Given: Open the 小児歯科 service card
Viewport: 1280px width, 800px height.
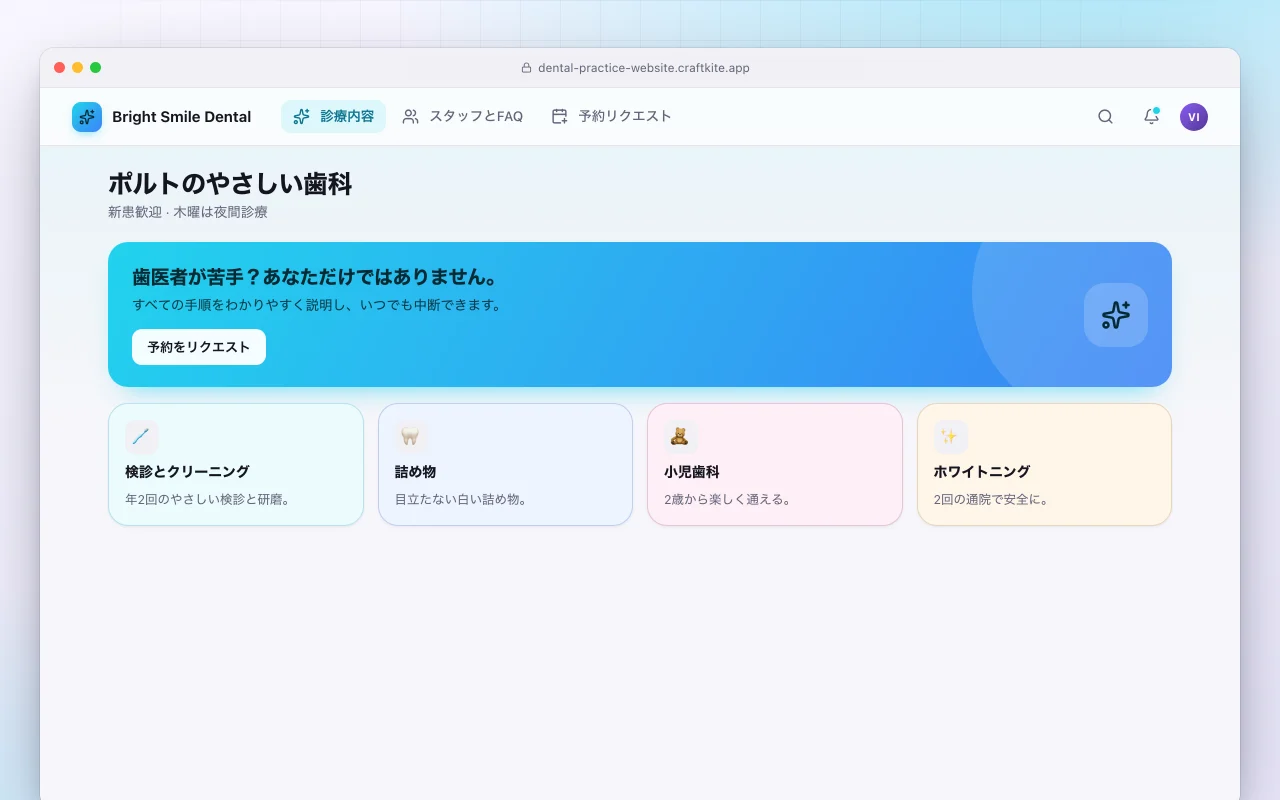Looking at the screenshot, I should [775, 464].
